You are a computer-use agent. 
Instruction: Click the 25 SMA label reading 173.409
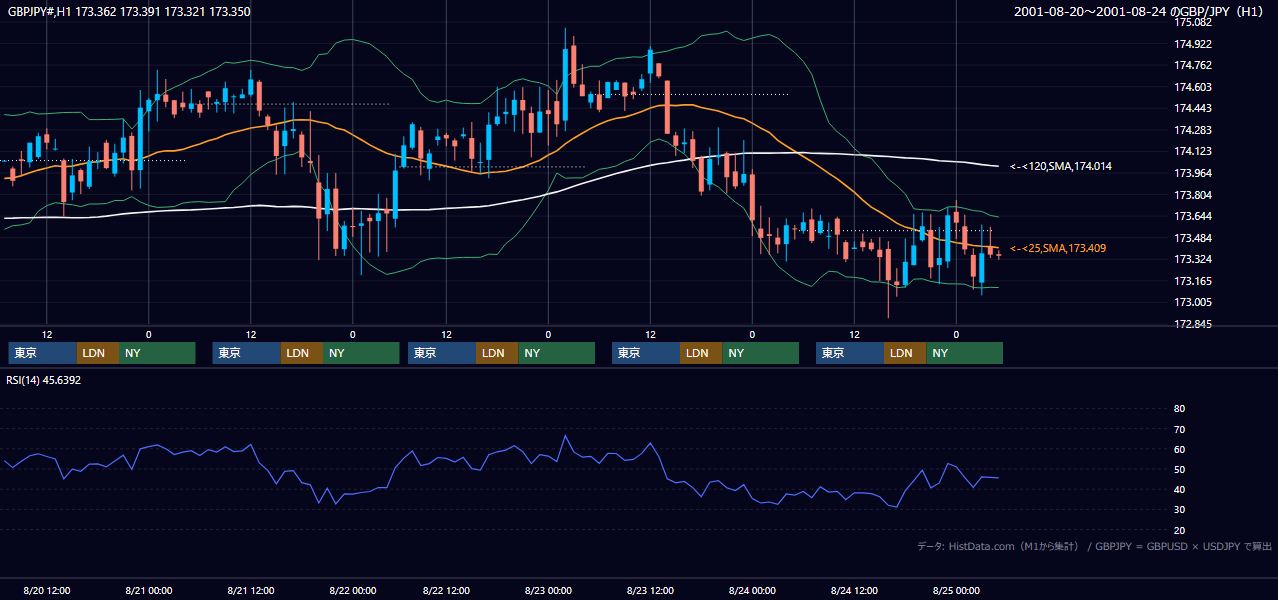(x=1058, y=248)
